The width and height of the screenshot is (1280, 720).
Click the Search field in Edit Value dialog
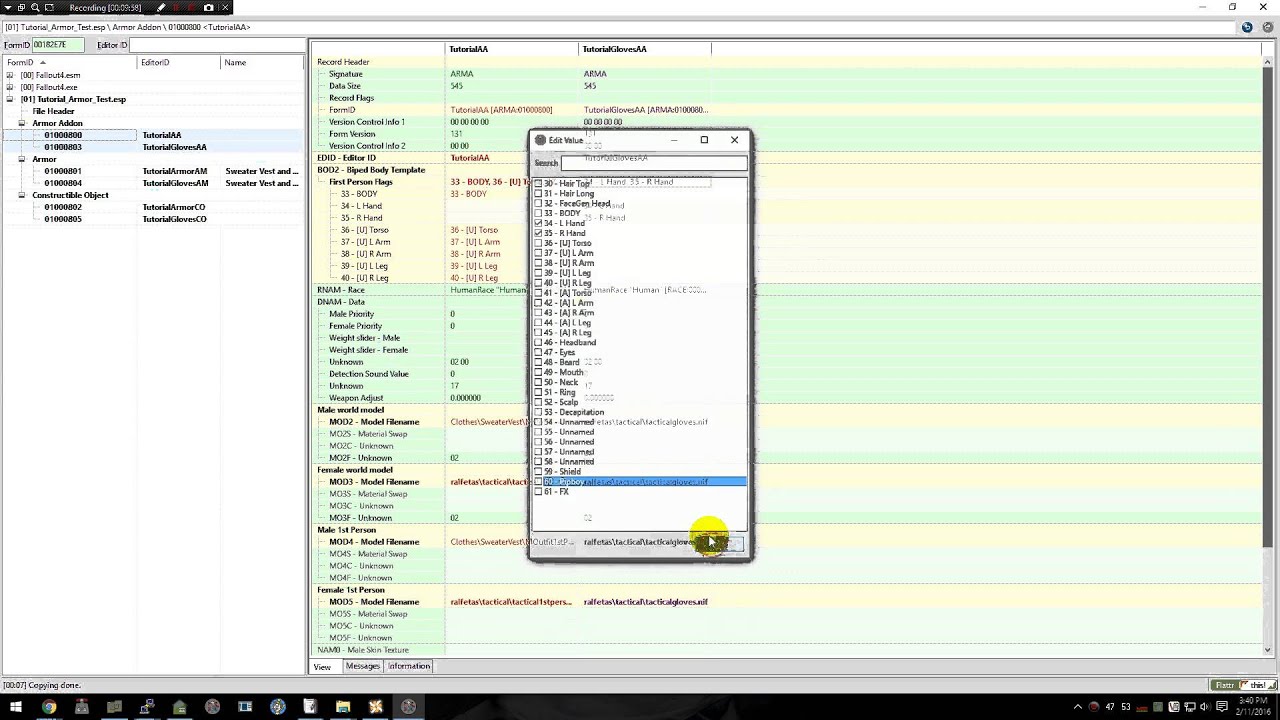tap(654, 162)
